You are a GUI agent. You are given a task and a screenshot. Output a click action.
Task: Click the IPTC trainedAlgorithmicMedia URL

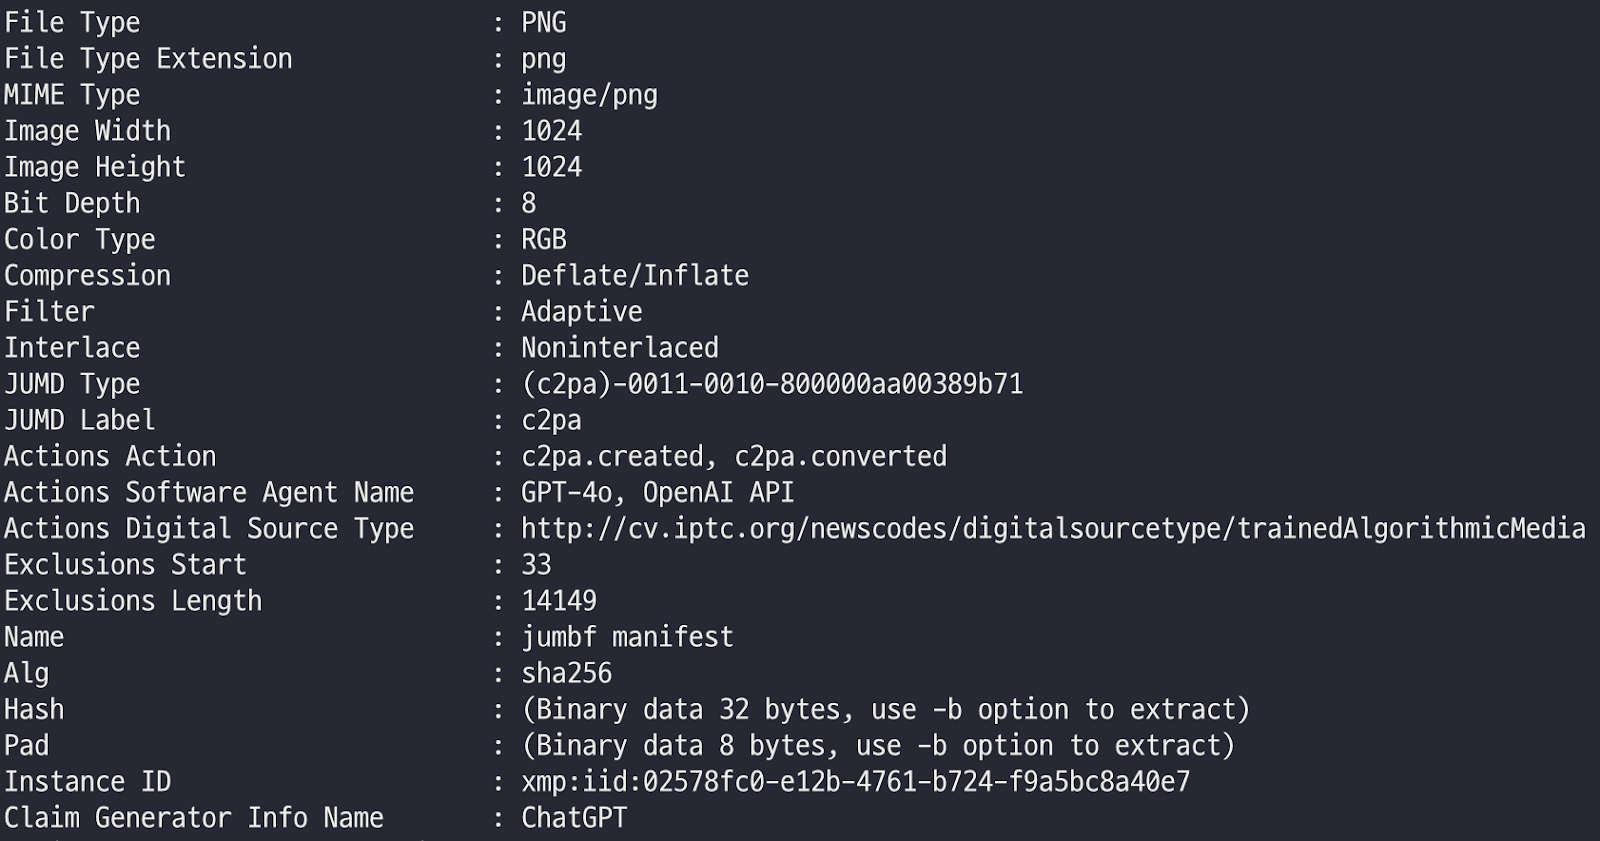1052,528
